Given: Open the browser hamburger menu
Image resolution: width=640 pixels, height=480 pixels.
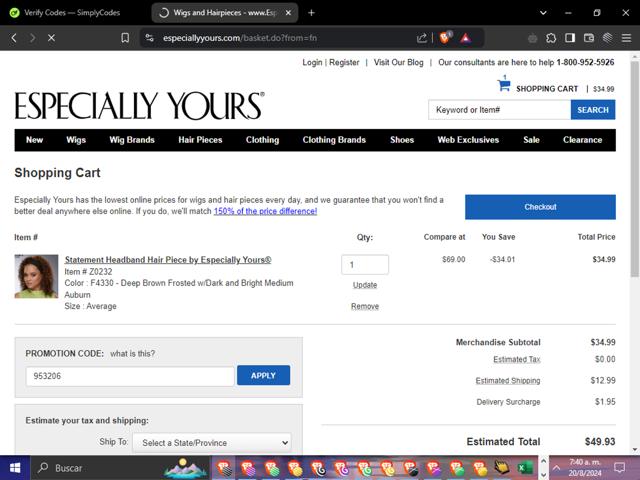Looking at the screenshot, I should point(627,38).
